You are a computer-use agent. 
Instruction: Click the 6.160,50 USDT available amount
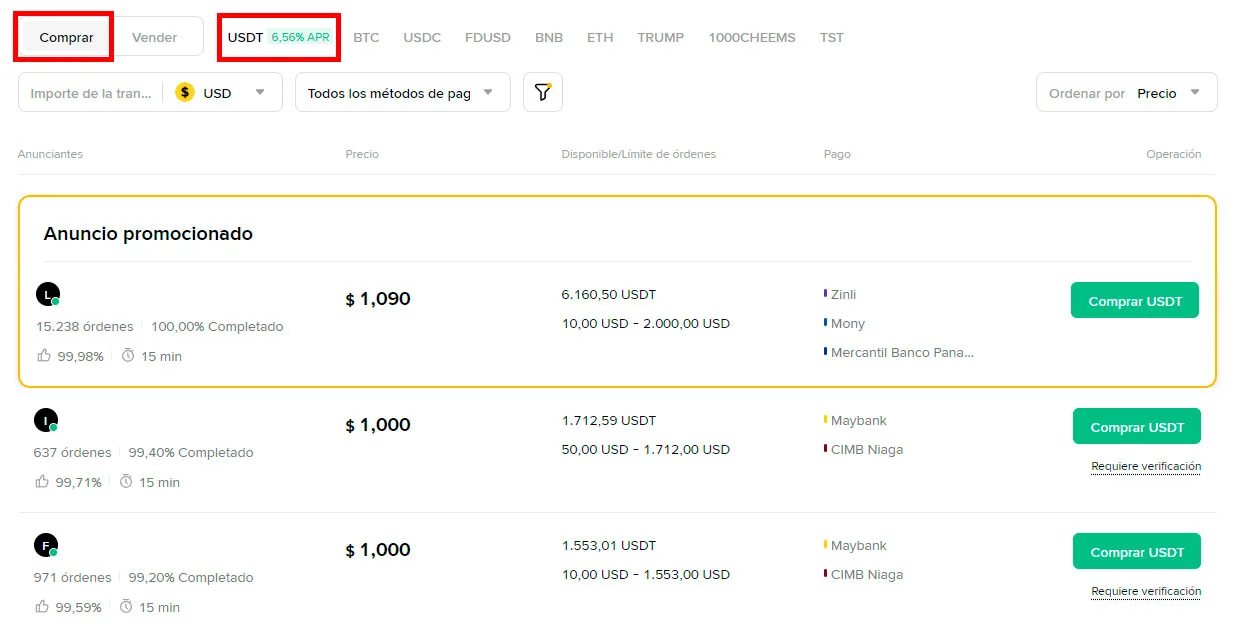coord(609,294)
